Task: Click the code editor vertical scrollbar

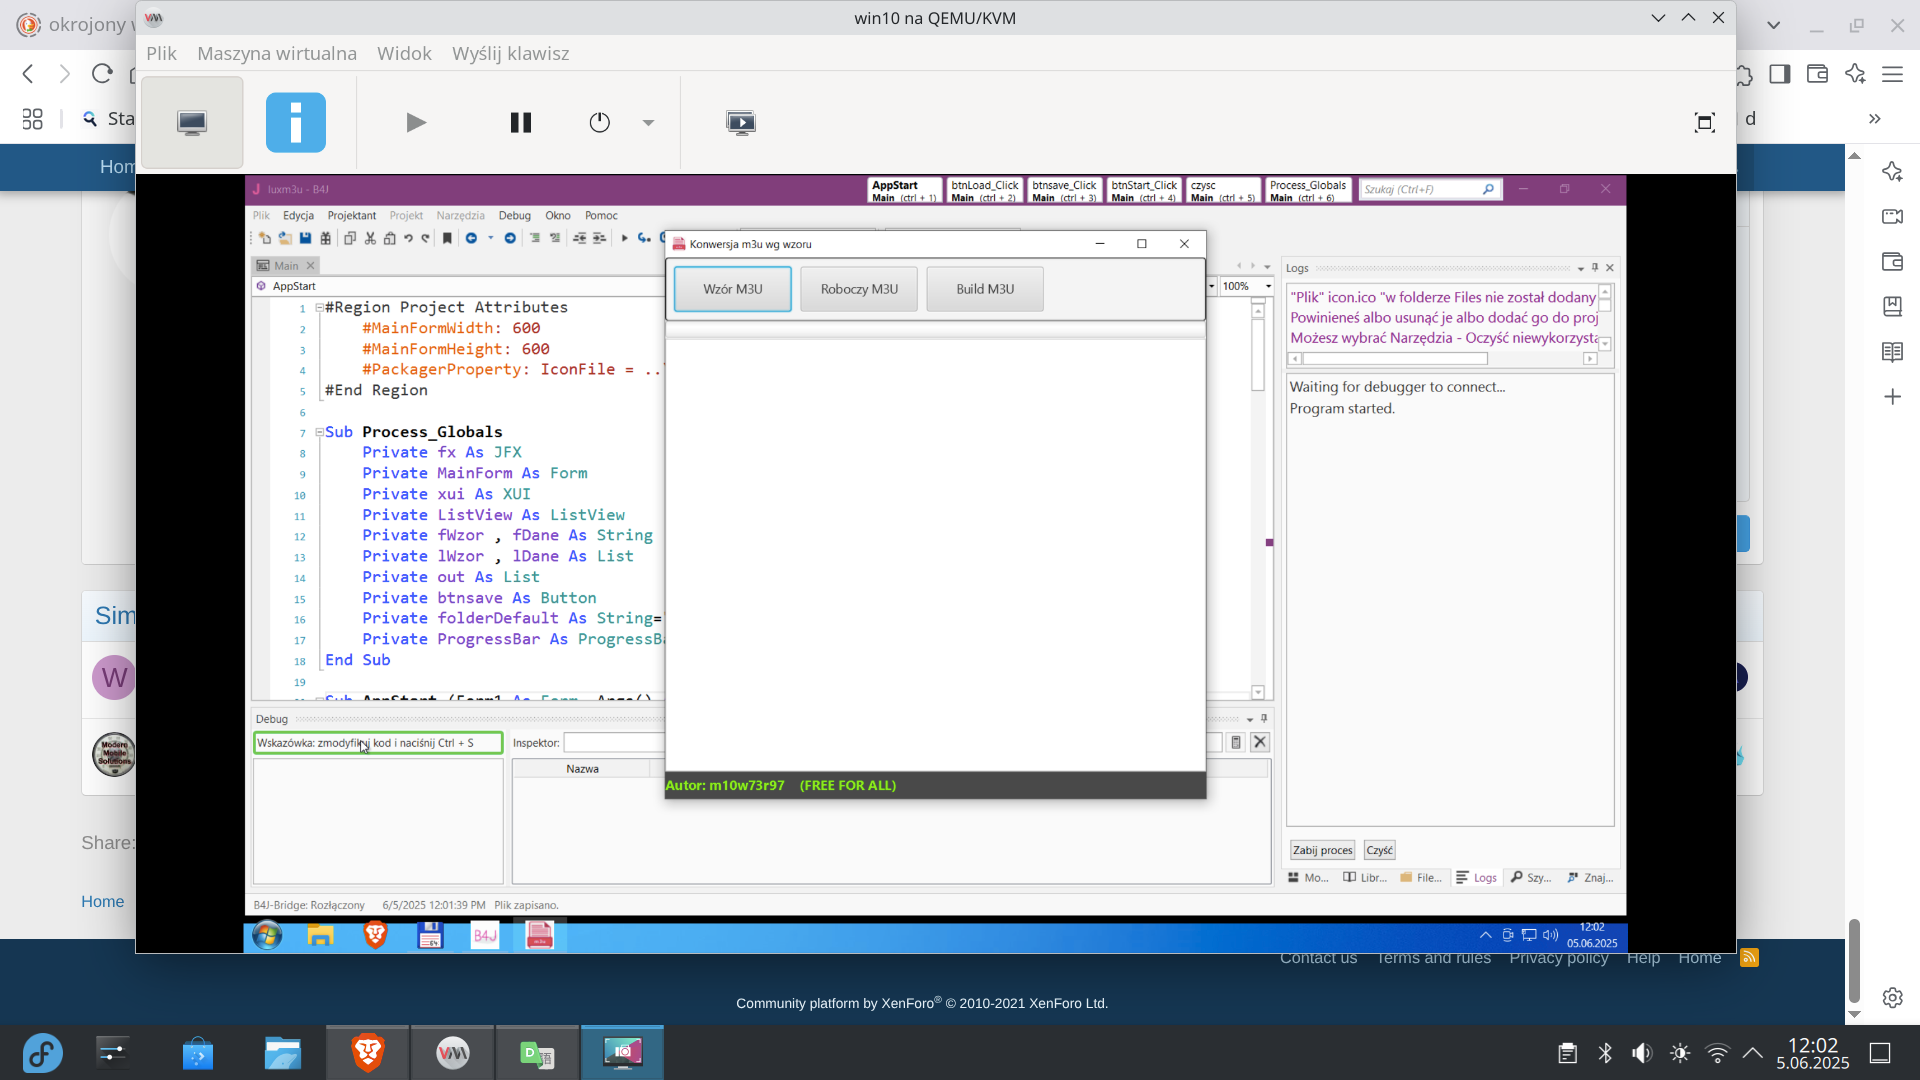Action: (1258, 500)
